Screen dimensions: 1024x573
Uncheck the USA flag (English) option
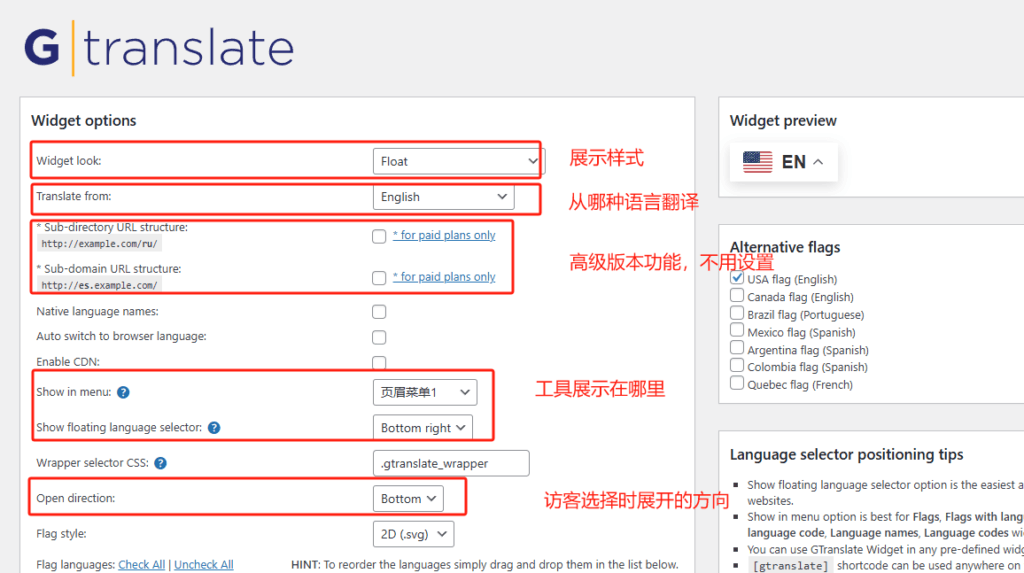(737, 279)
